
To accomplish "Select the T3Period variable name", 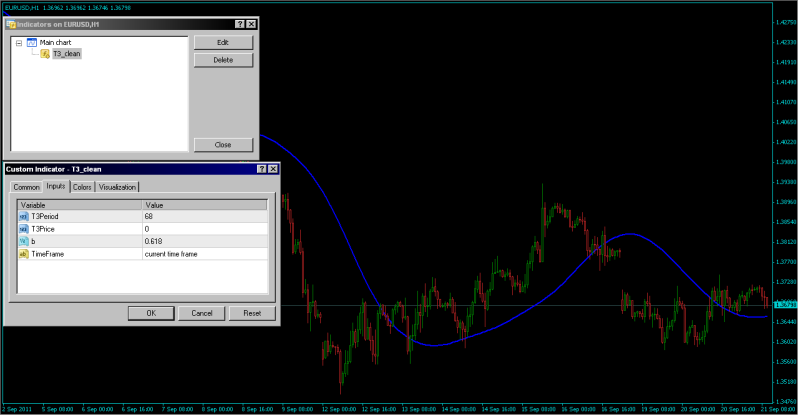I will tap(45, 216).
